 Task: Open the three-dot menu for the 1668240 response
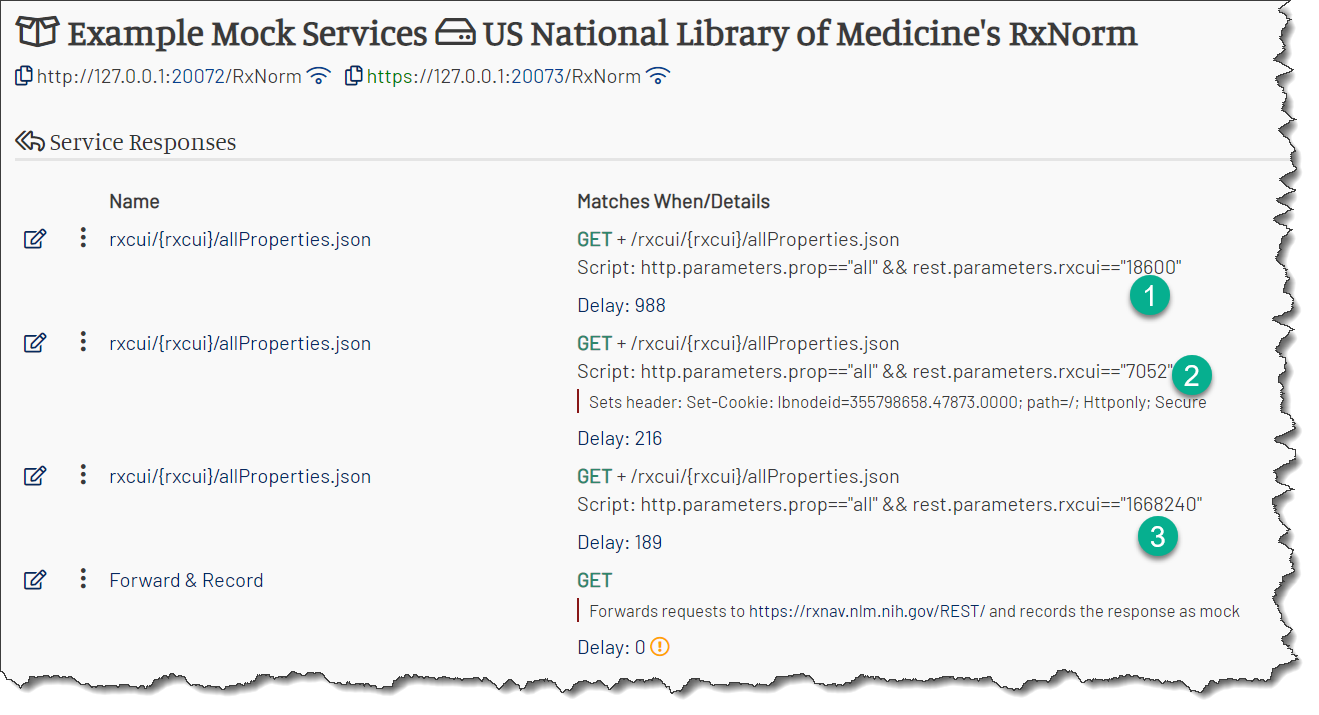(x=83, y=475)
